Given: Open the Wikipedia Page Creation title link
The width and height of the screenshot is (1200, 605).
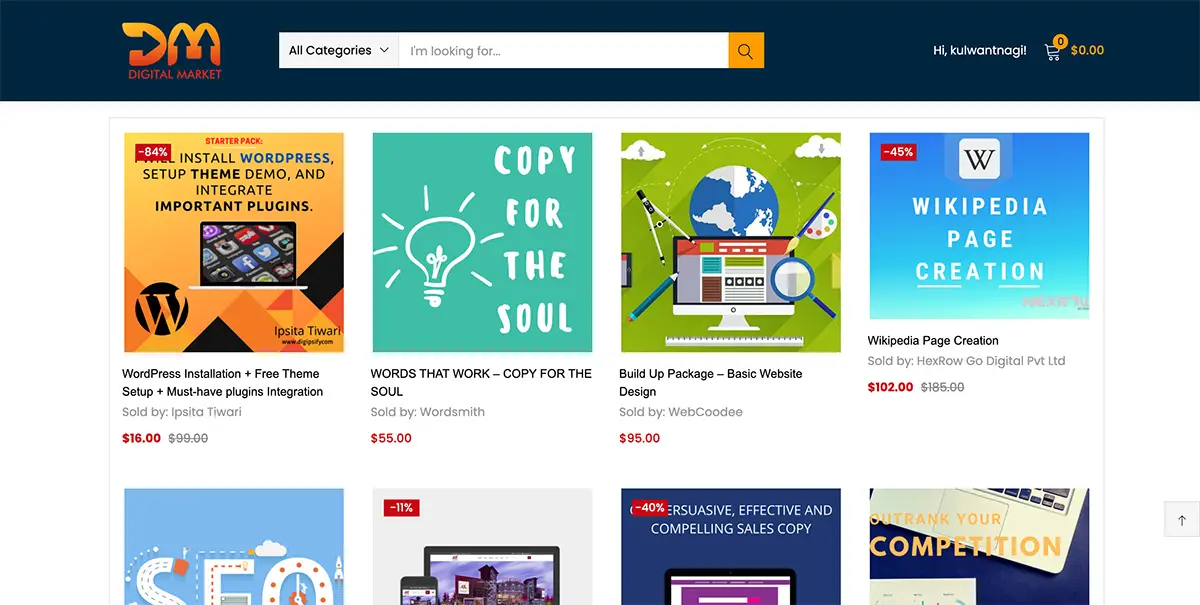Looking at the screenshot, I should [x=933, y=340].
